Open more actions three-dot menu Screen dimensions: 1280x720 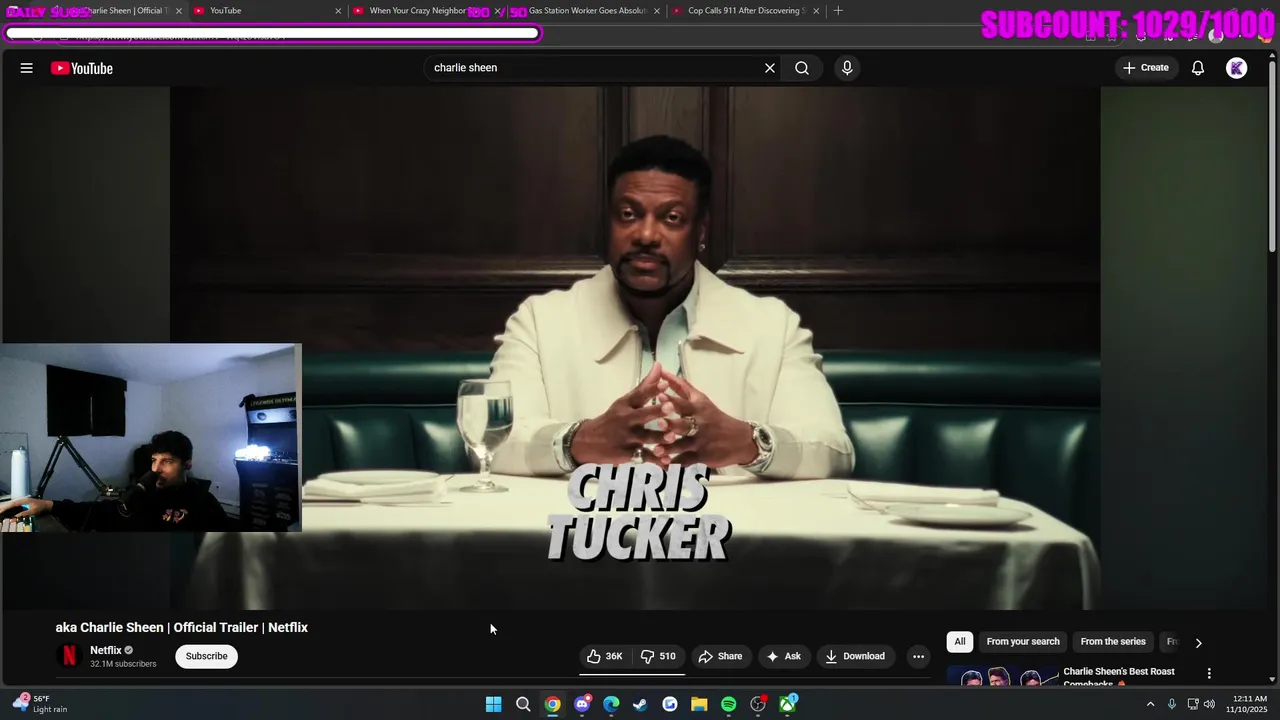[x=918, y=656]
